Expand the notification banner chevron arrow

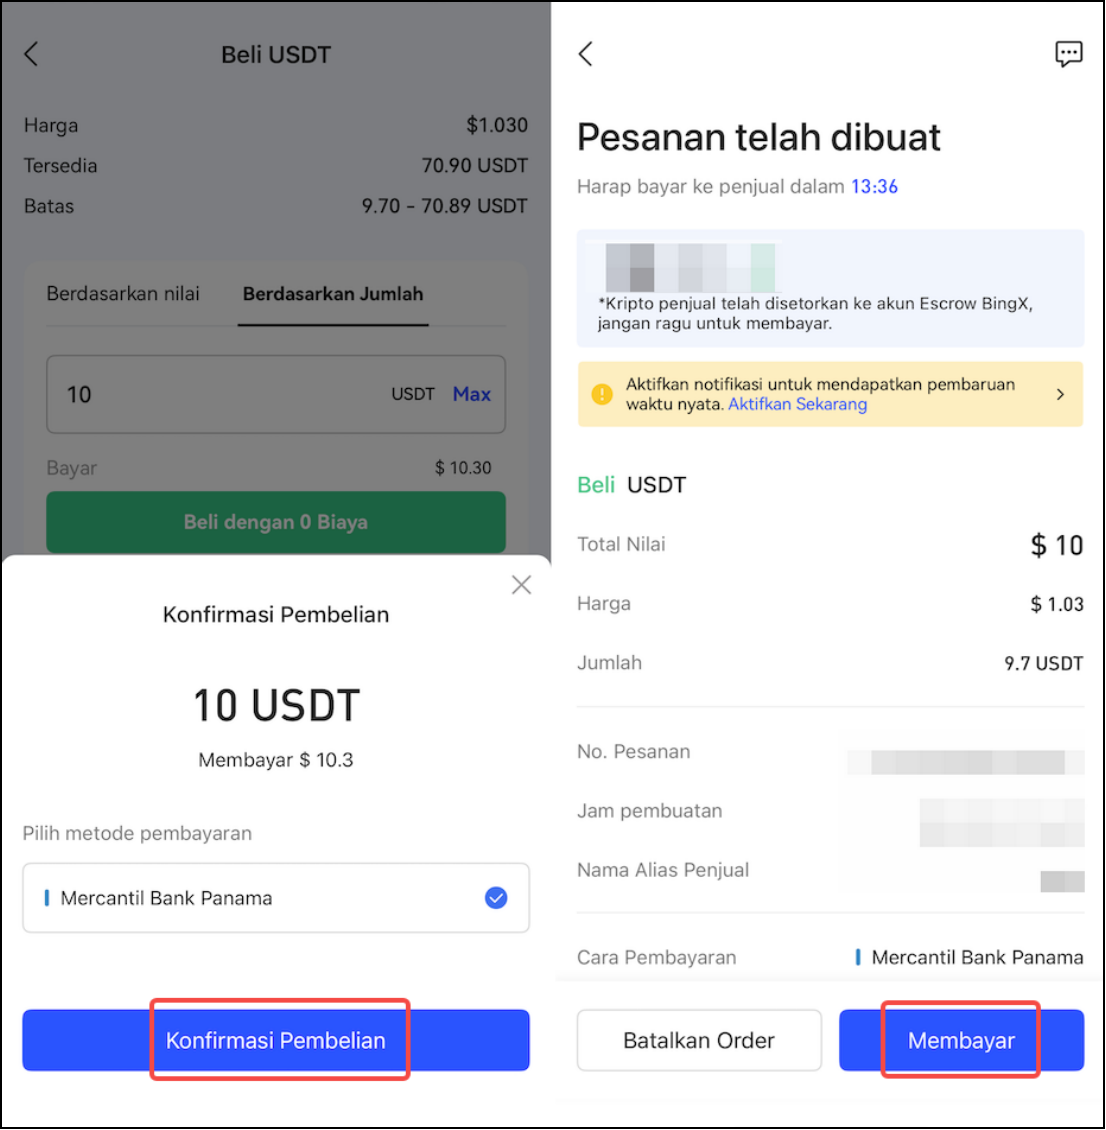click(x=1060, y=394)
